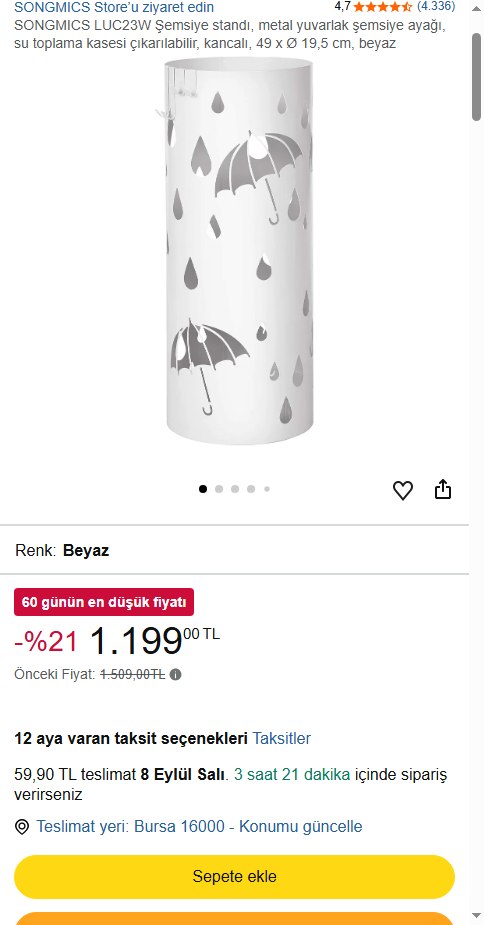
Task: Update delivery location Bursa 16000
Action: coord(200,826)
